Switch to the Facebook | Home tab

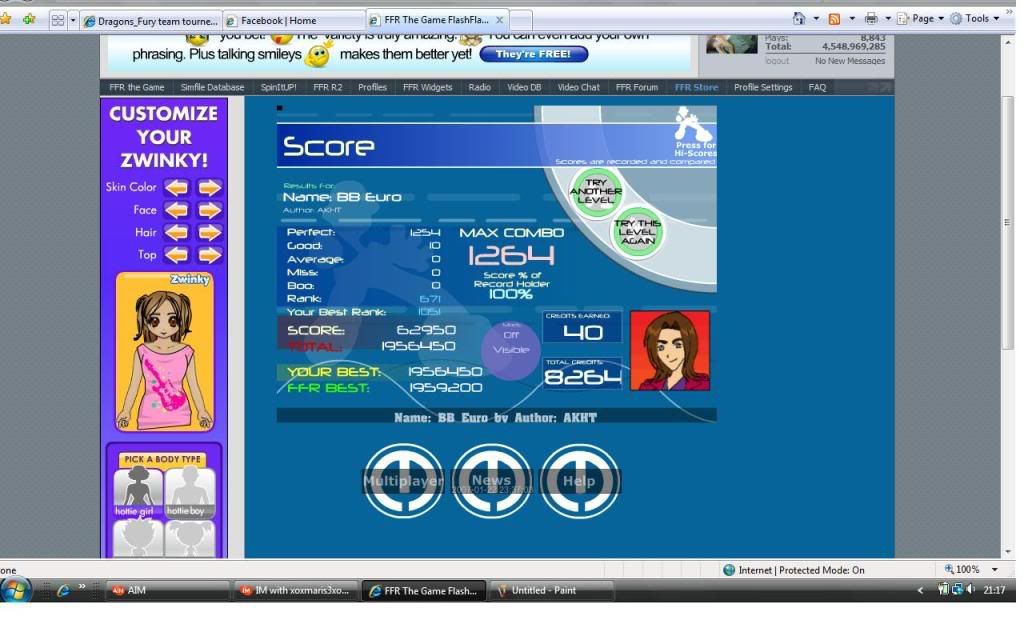click(292, 20)
